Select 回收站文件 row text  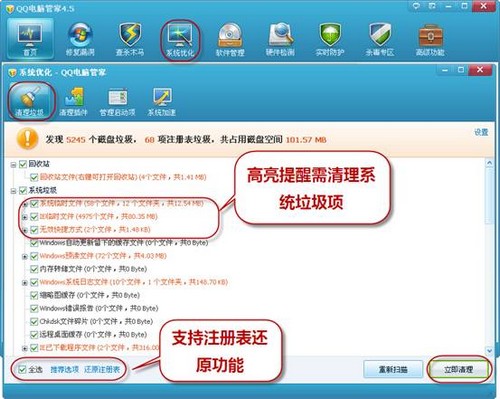[x=123, y=177]
